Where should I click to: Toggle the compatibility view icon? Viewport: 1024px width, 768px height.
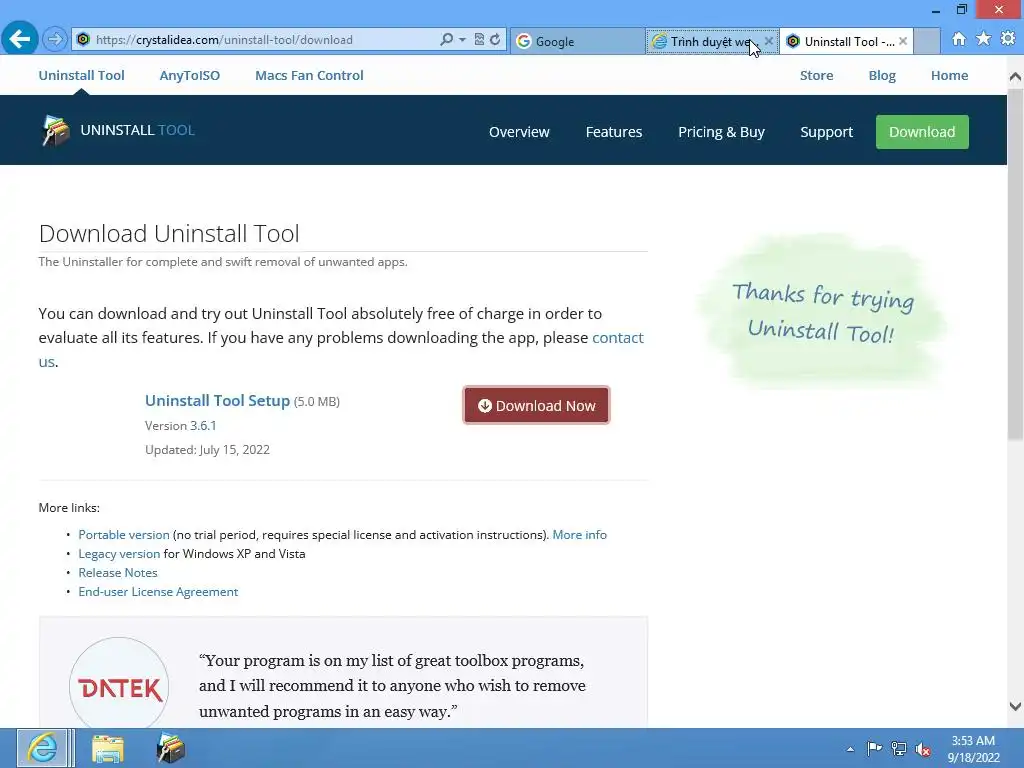[x=479, y=40]
